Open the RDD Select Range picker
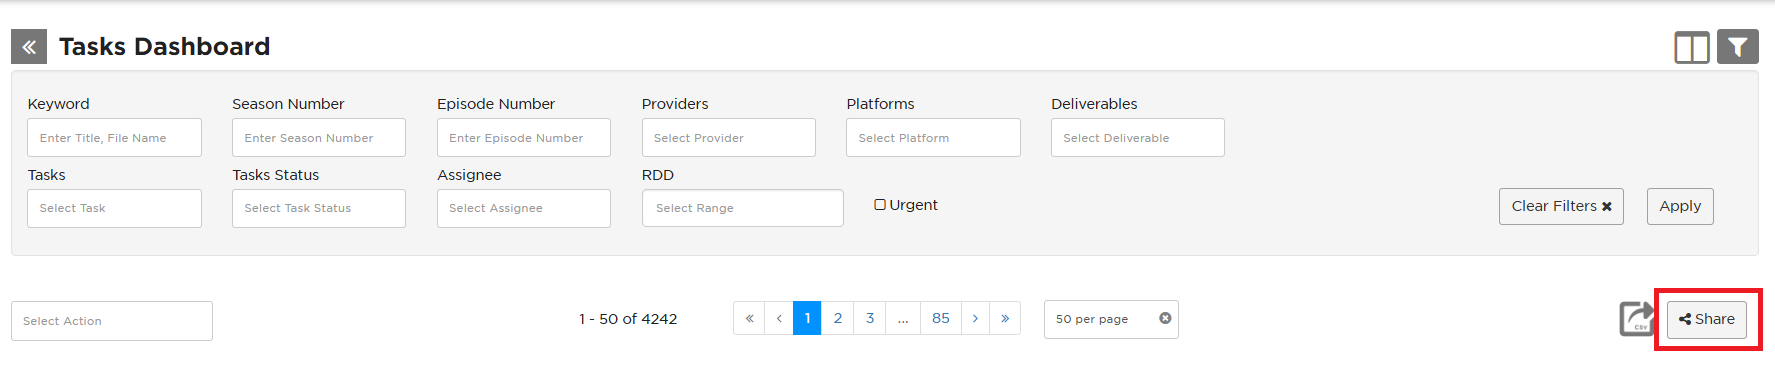The width and height of the screenshot is (1775, 367). point(743,208)
